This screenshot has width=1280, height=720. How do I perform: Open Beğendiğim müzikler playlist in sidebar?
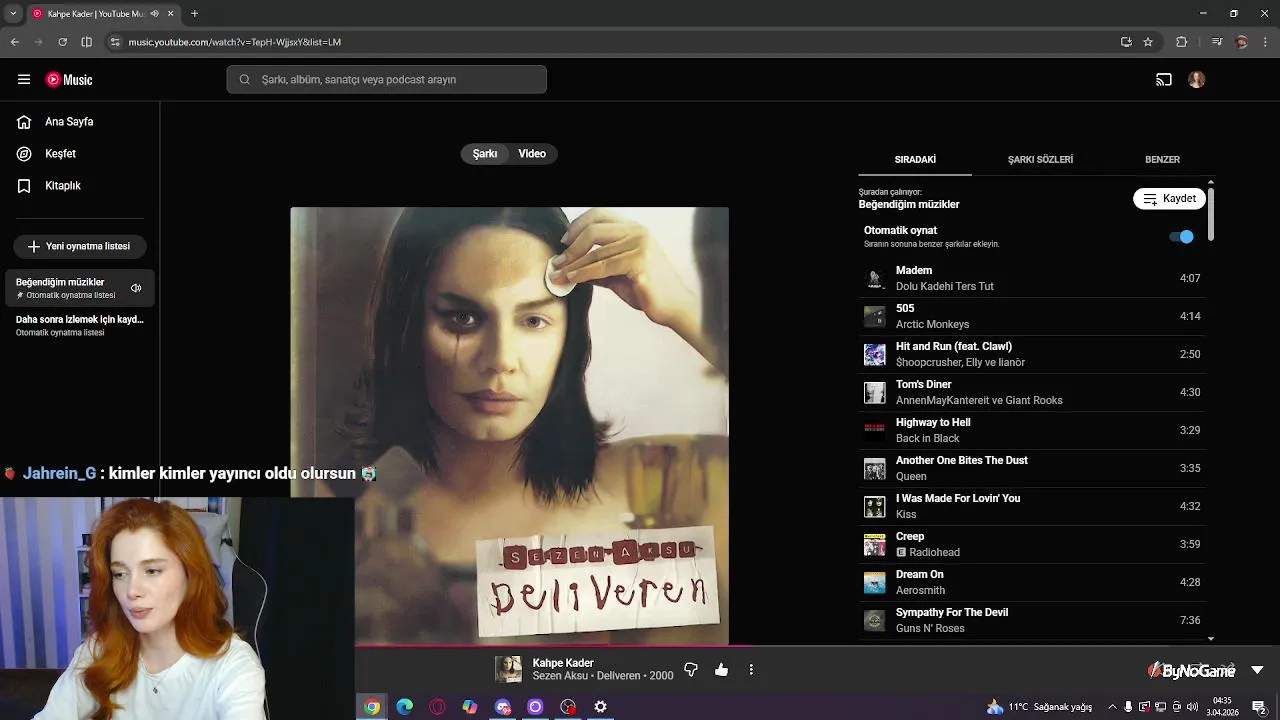pyautogui.click(x=80, y=288)
